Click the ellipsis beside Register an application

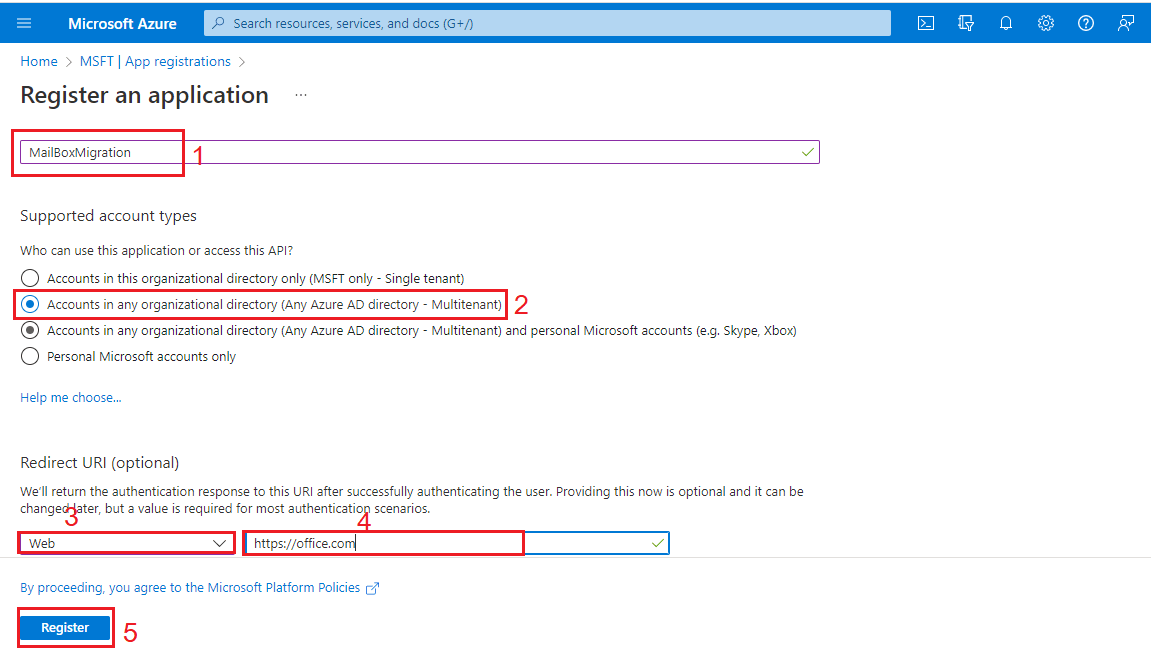301,95
